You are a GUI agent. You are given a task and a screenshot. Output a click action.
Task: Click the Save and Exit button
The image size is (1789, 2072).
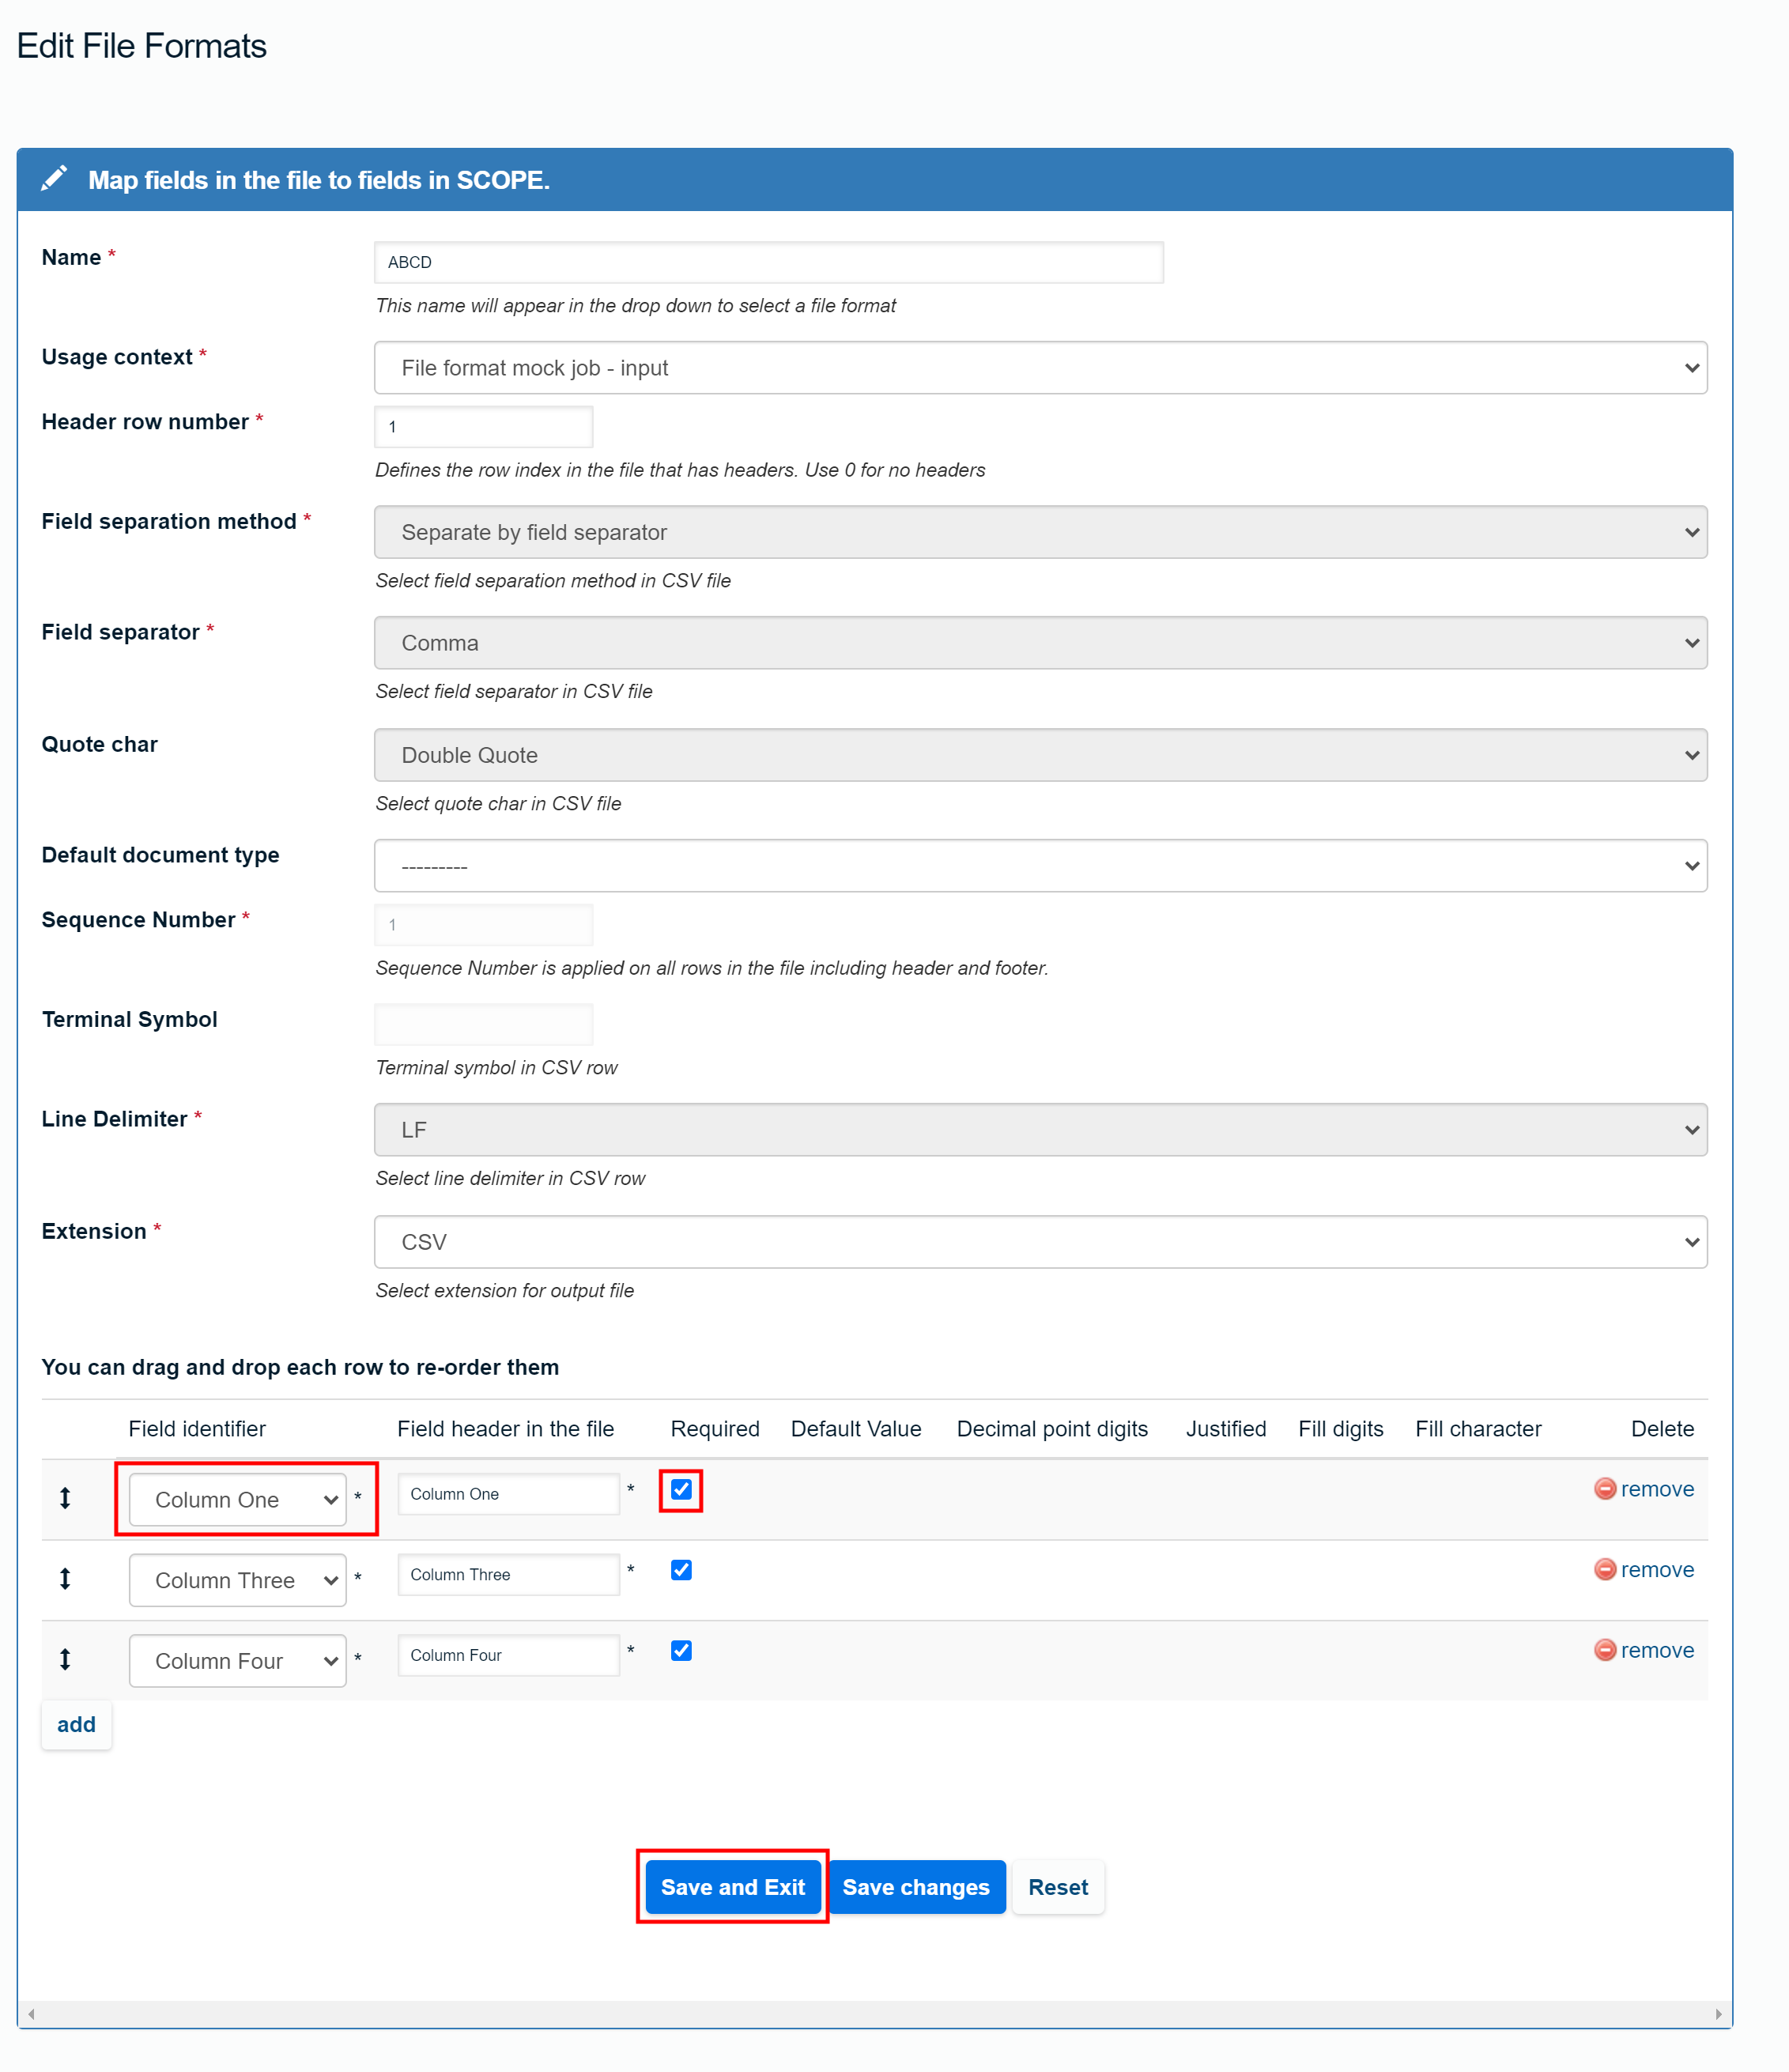732,1887
